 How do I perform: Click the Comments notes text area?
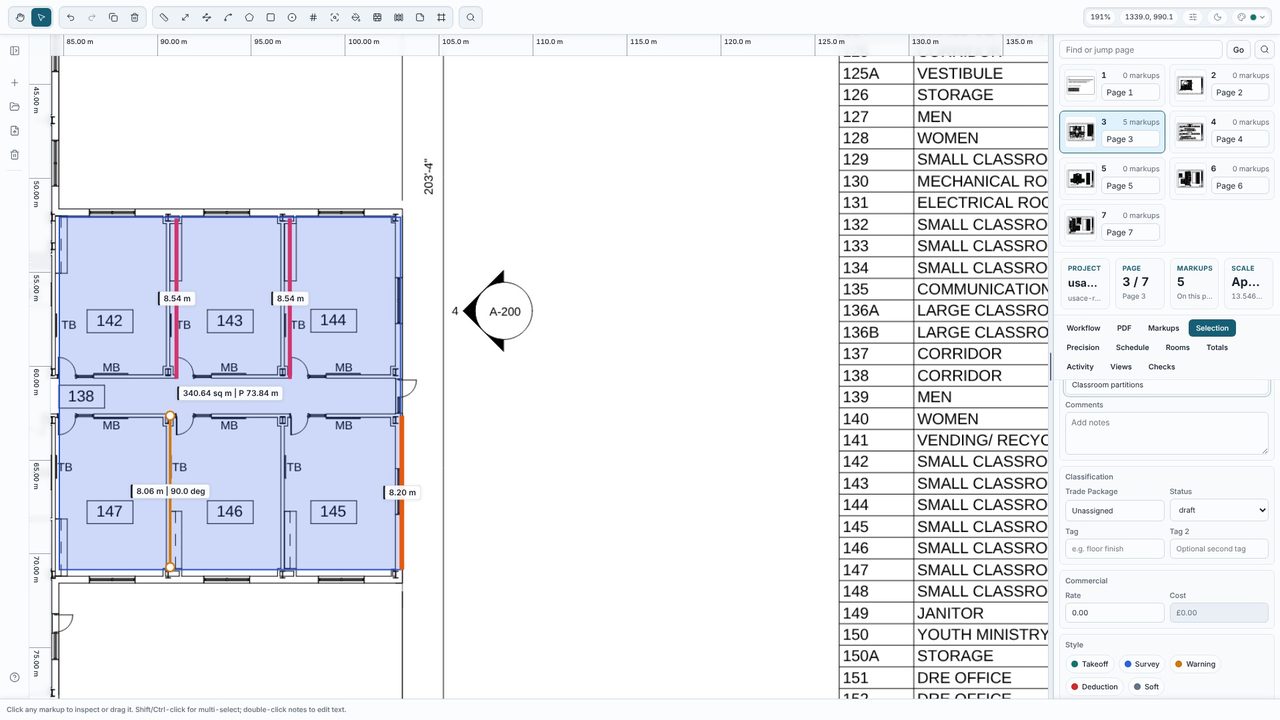(1166, 434)
